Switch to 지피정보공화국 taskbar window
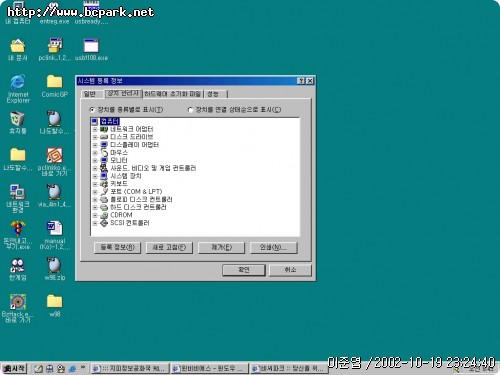 [130, 369]
